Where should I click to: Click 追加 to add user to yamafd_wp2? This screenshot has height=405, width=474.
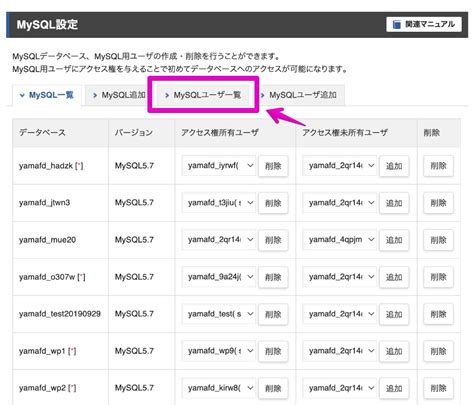pos(394,388)
